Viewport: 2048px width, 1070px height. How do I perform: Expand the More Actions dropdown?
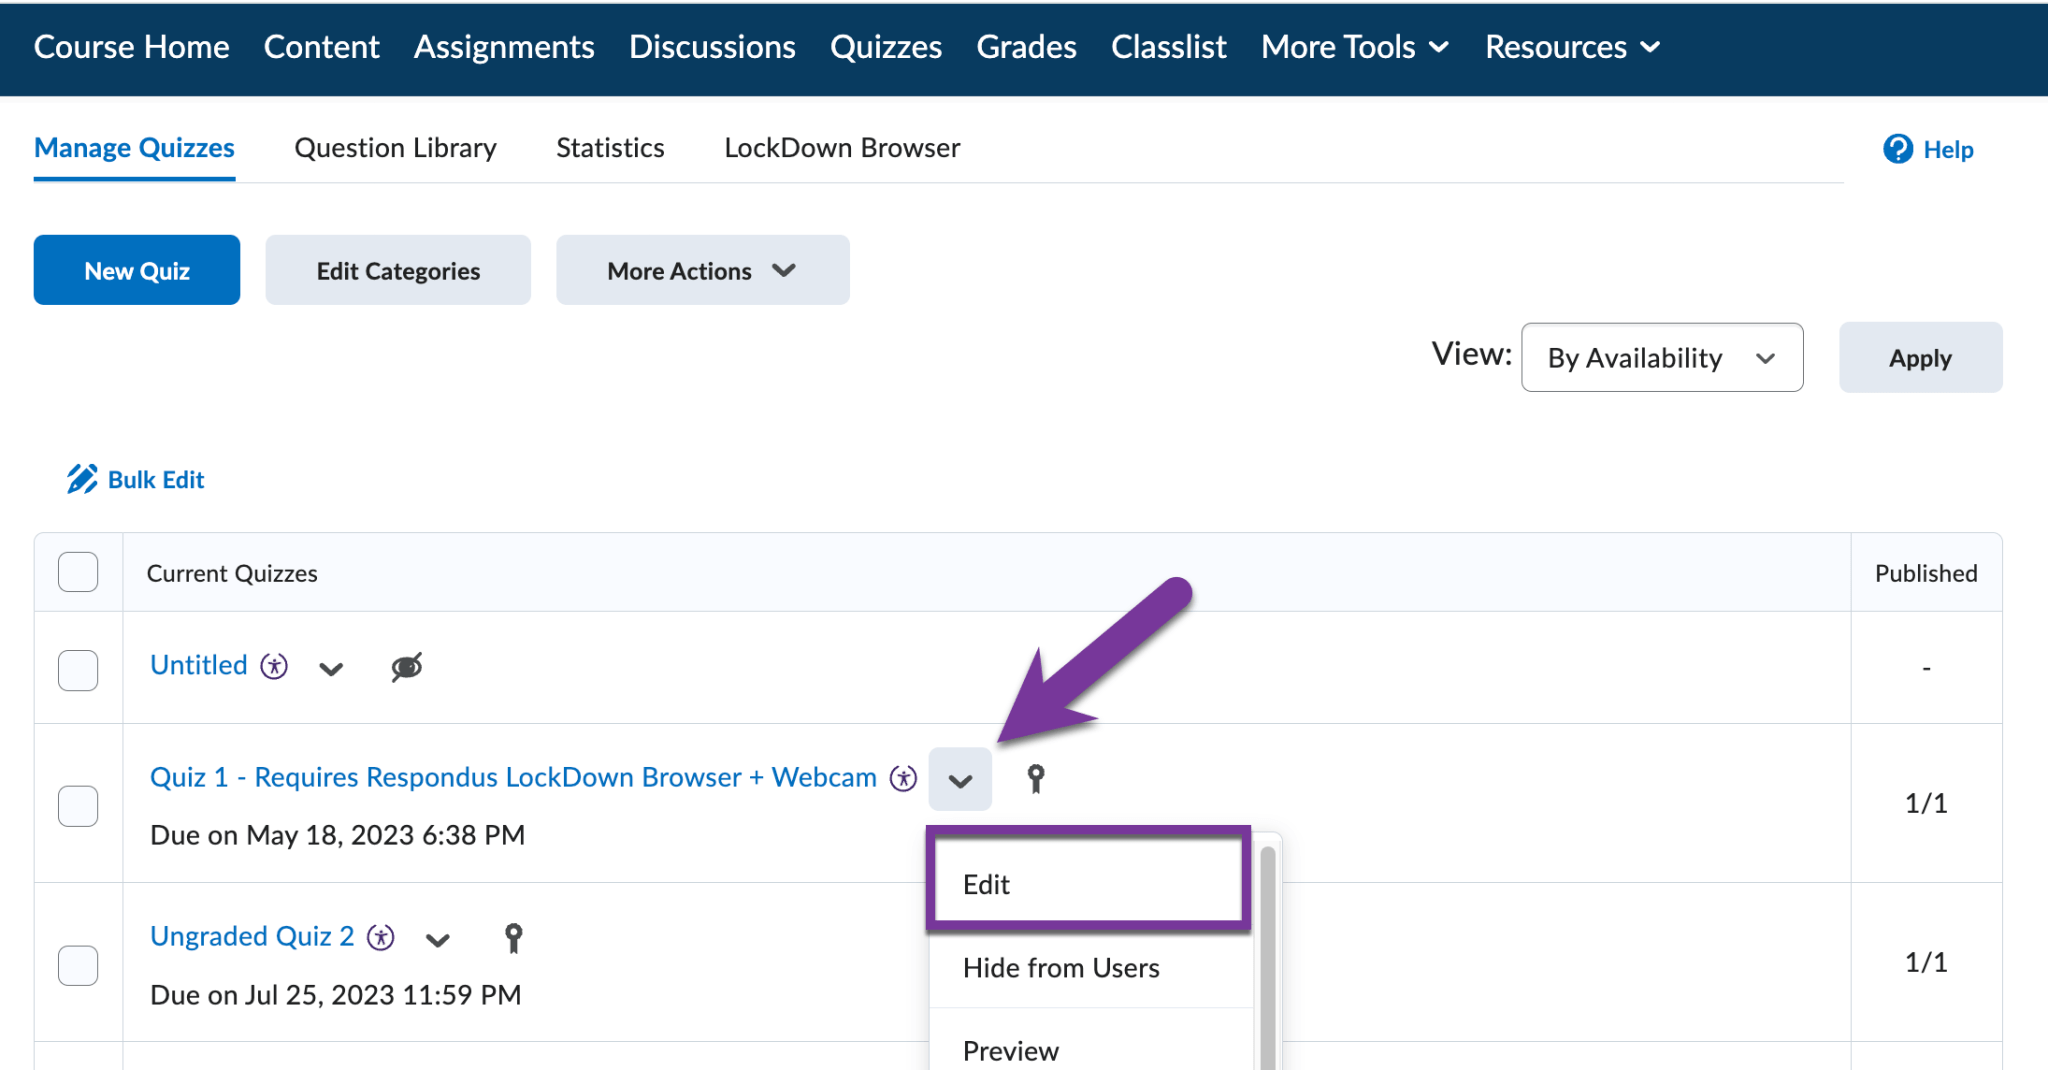coord(701,269)
